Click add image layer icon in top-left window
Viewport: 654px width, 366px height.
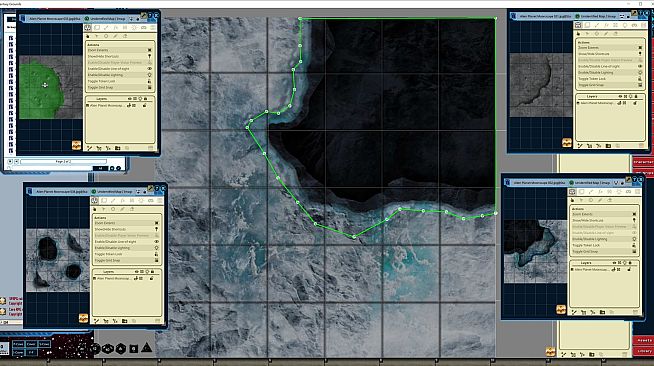click(99, 148)
